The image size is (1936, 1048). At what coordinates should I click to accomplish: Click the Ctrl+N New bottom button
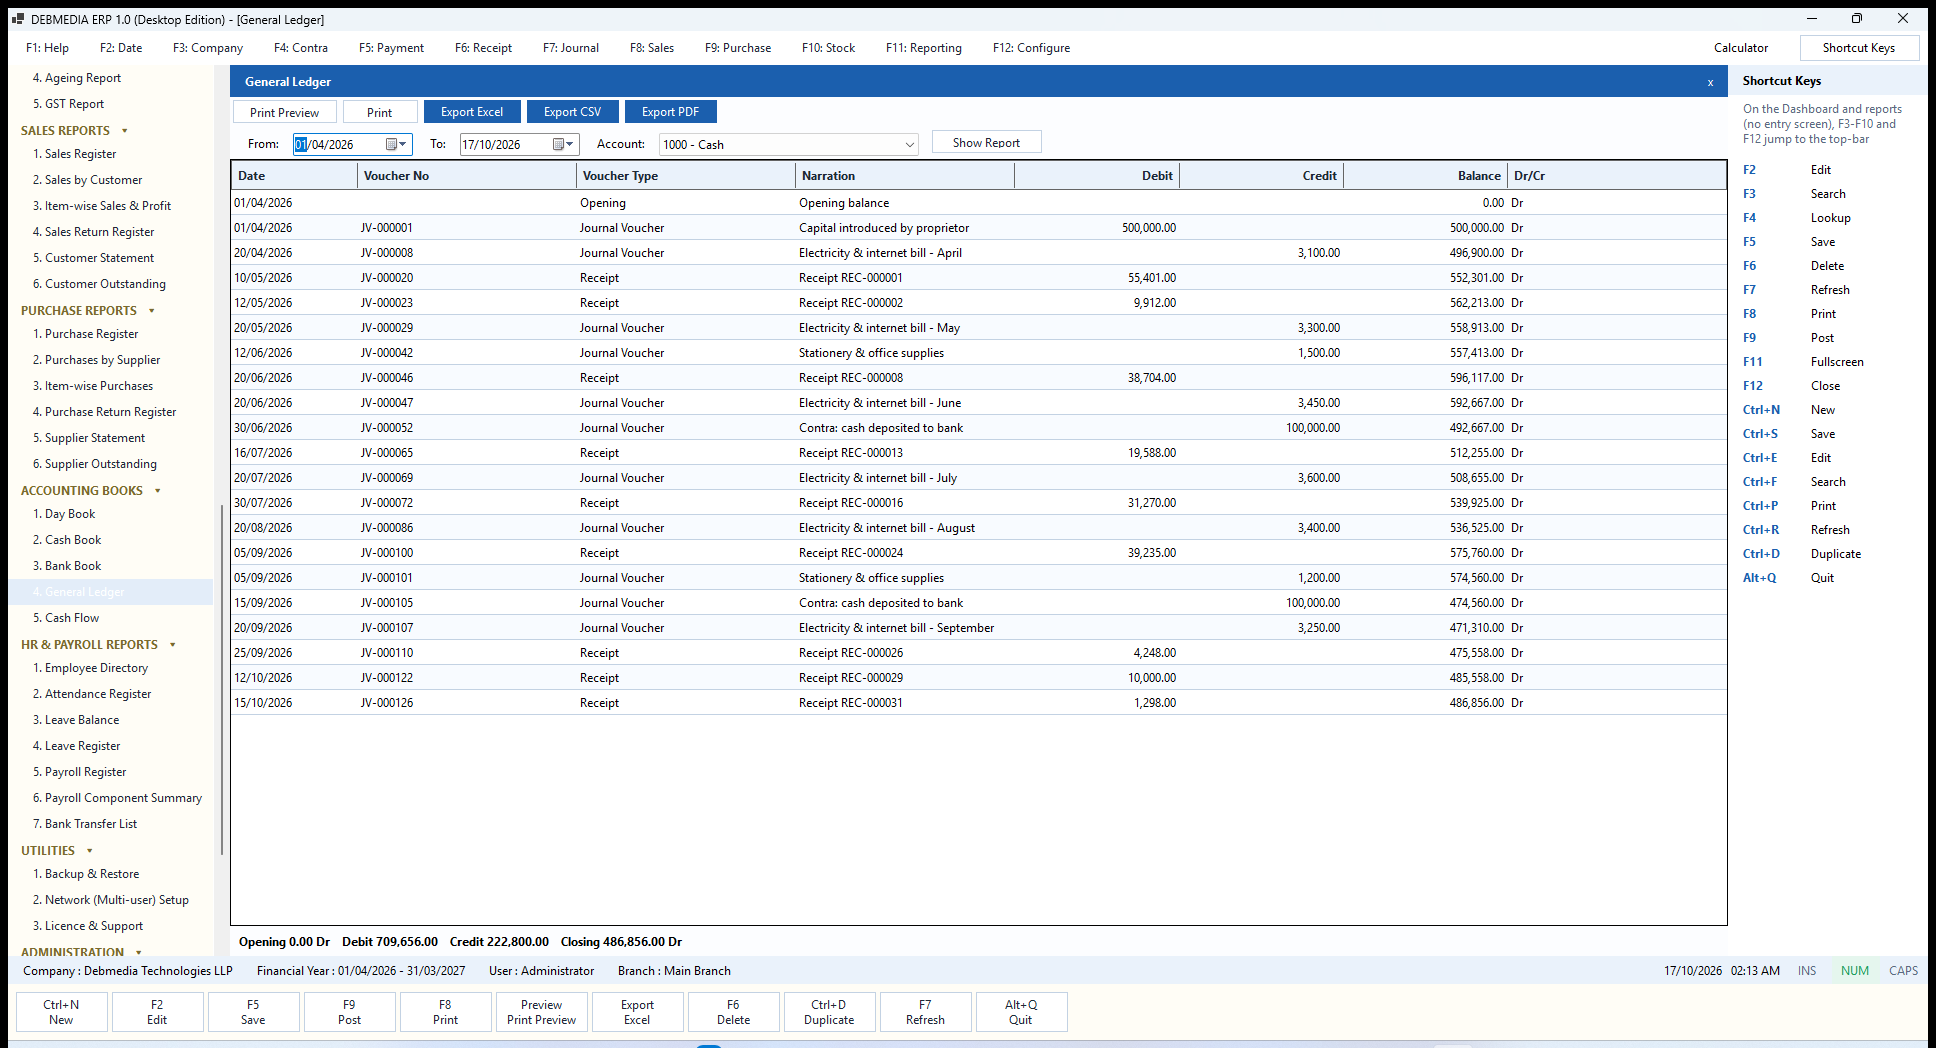pos(61,1012)
